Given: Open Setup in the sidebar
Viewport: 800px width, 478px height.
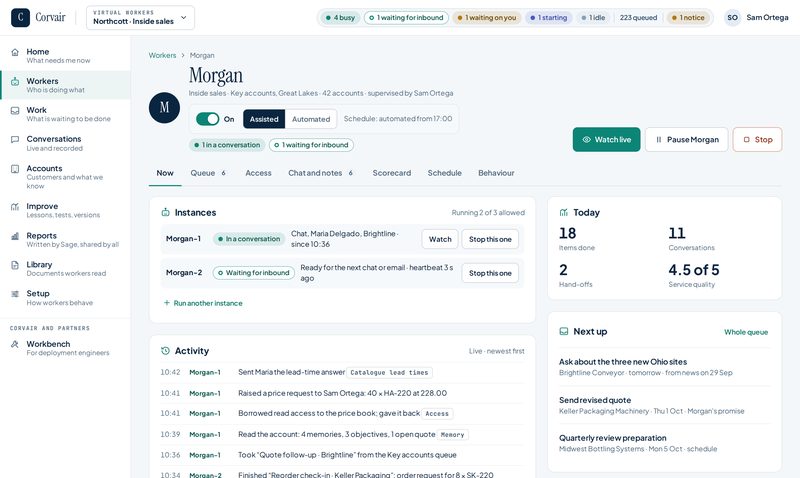Looking at the screenshot, I should tap(65, 298).
